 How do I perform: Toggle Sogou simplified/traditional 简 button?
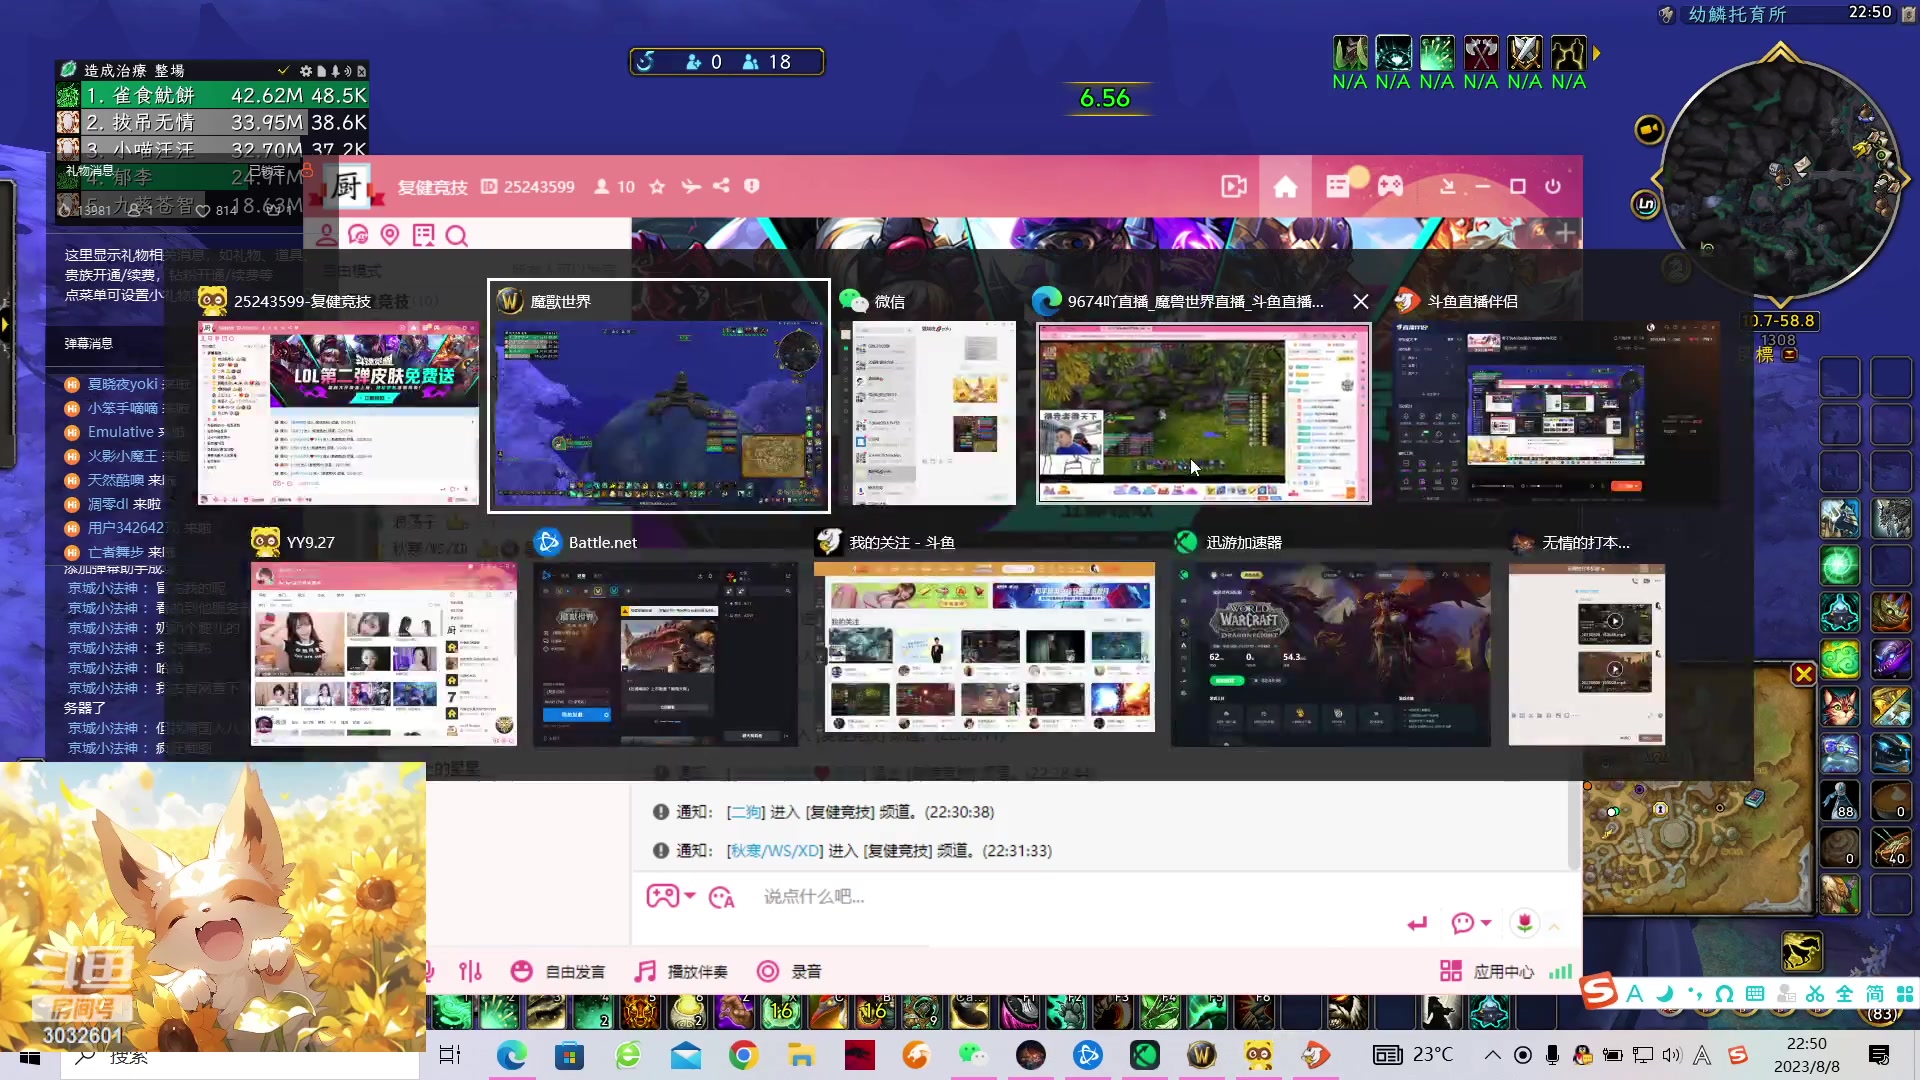tap(1875, 994)
